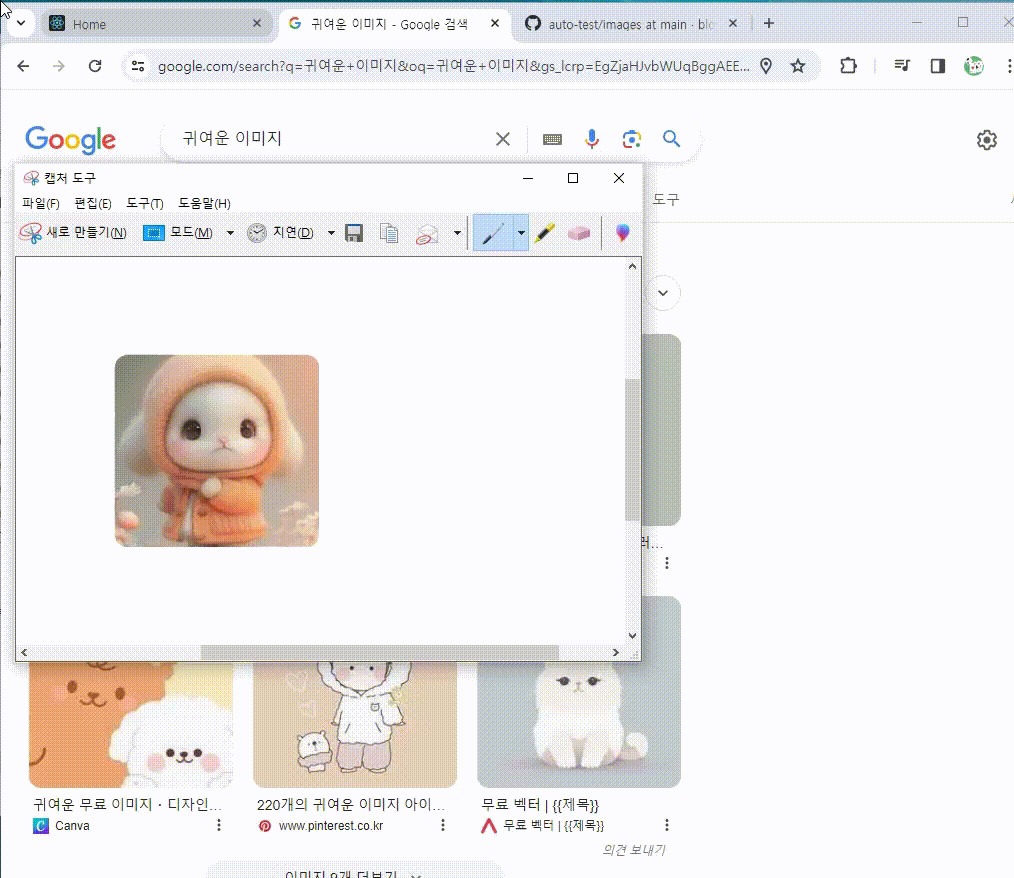Bookmark this page with star icon
This screenshot has height=878, width=1014.
pyautogui.click(x=798, y=66)
